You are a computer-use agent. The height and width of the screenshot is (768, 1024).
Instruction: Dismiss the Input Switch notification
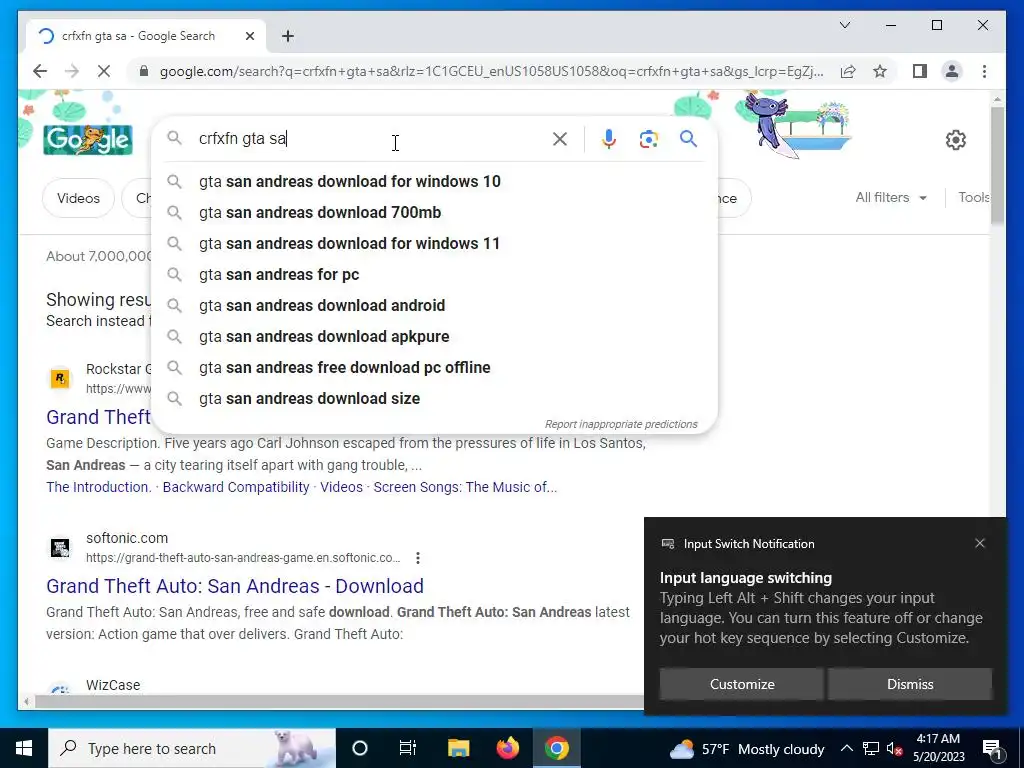(x=910, y=684)
